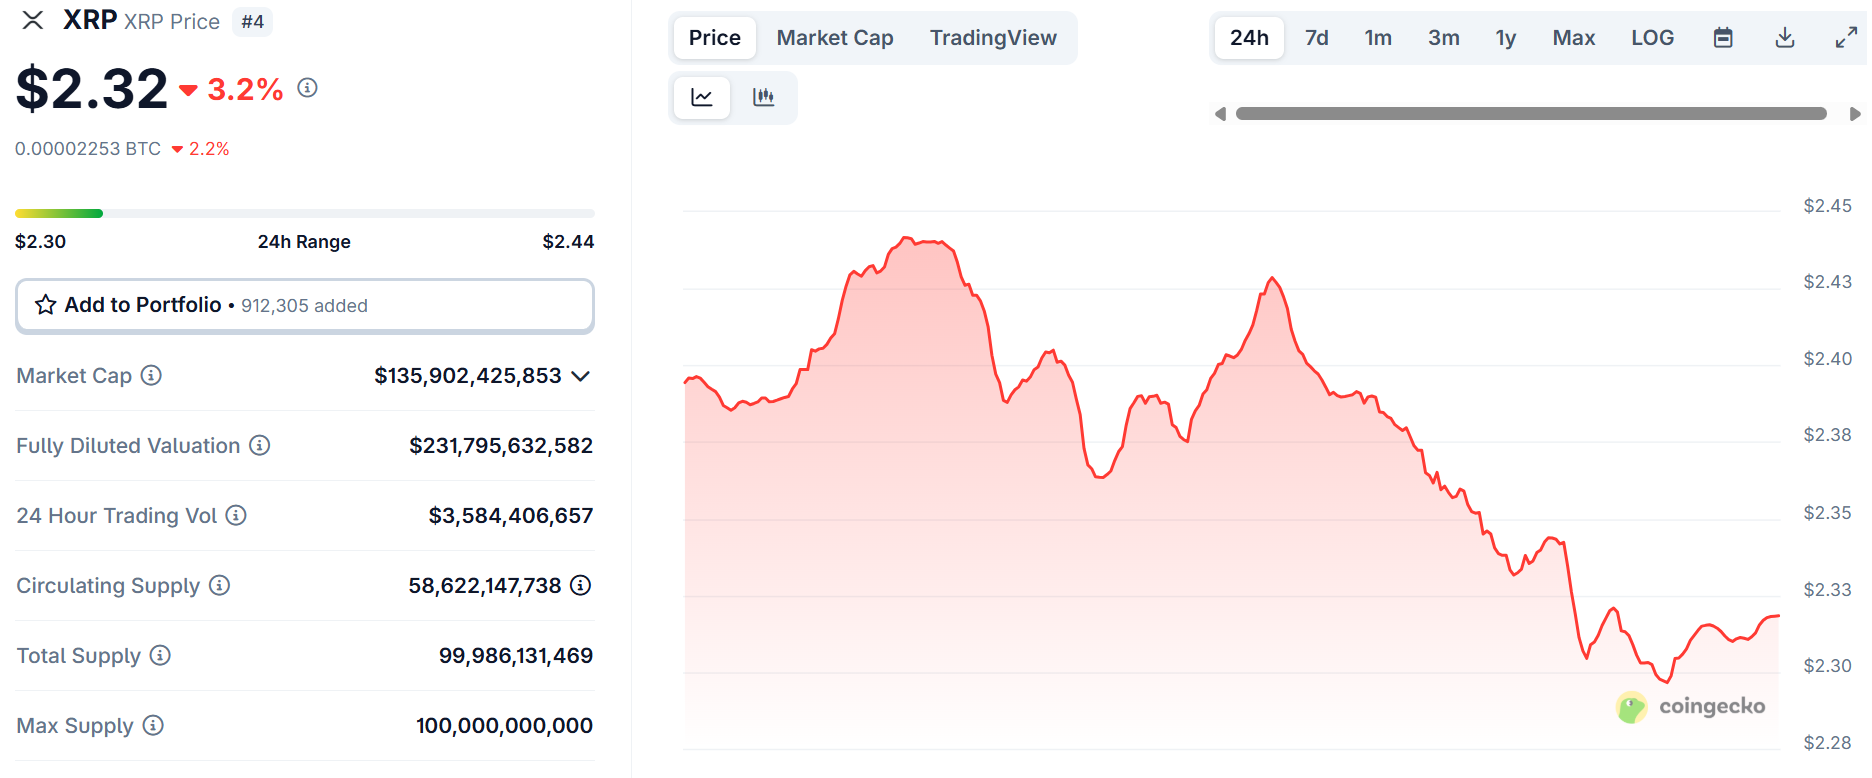
Task: Click the $2.44 24h range high value
Action: point(568,242)
